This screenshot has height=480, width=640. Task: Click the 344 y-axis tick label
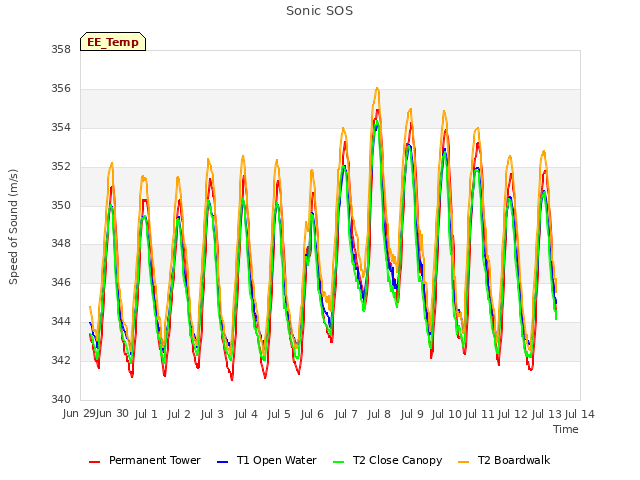tap(61, 322)
